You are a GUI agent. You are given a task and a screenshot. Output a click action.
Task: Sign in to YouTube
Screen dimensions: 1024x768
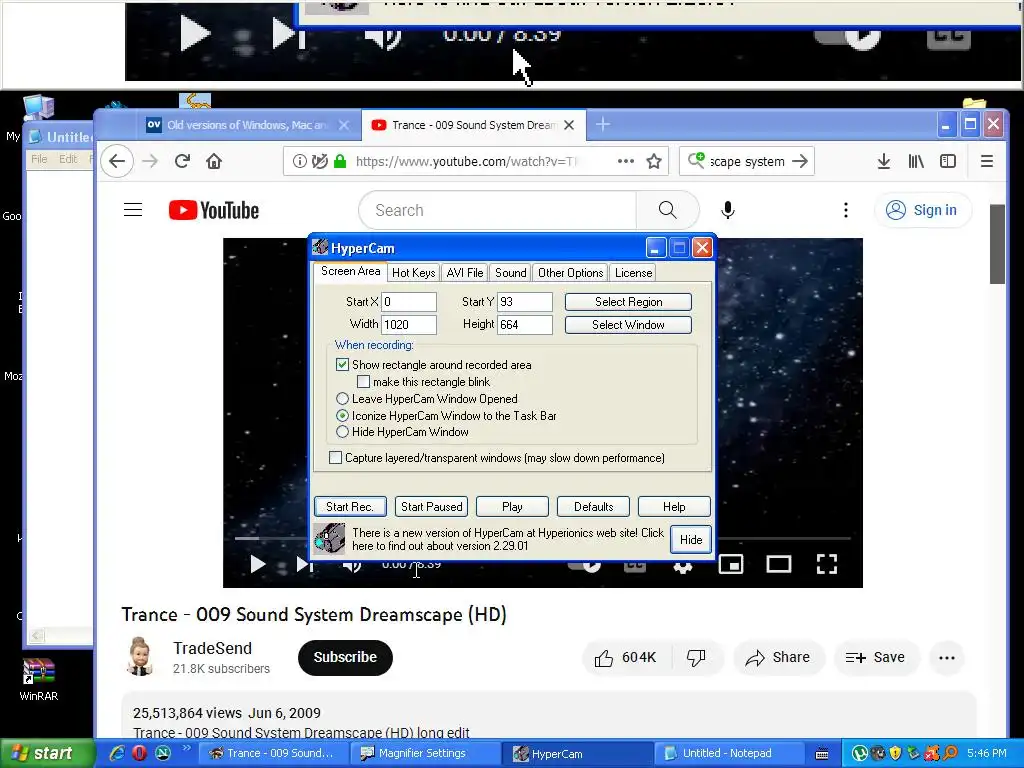pos(922,210)
